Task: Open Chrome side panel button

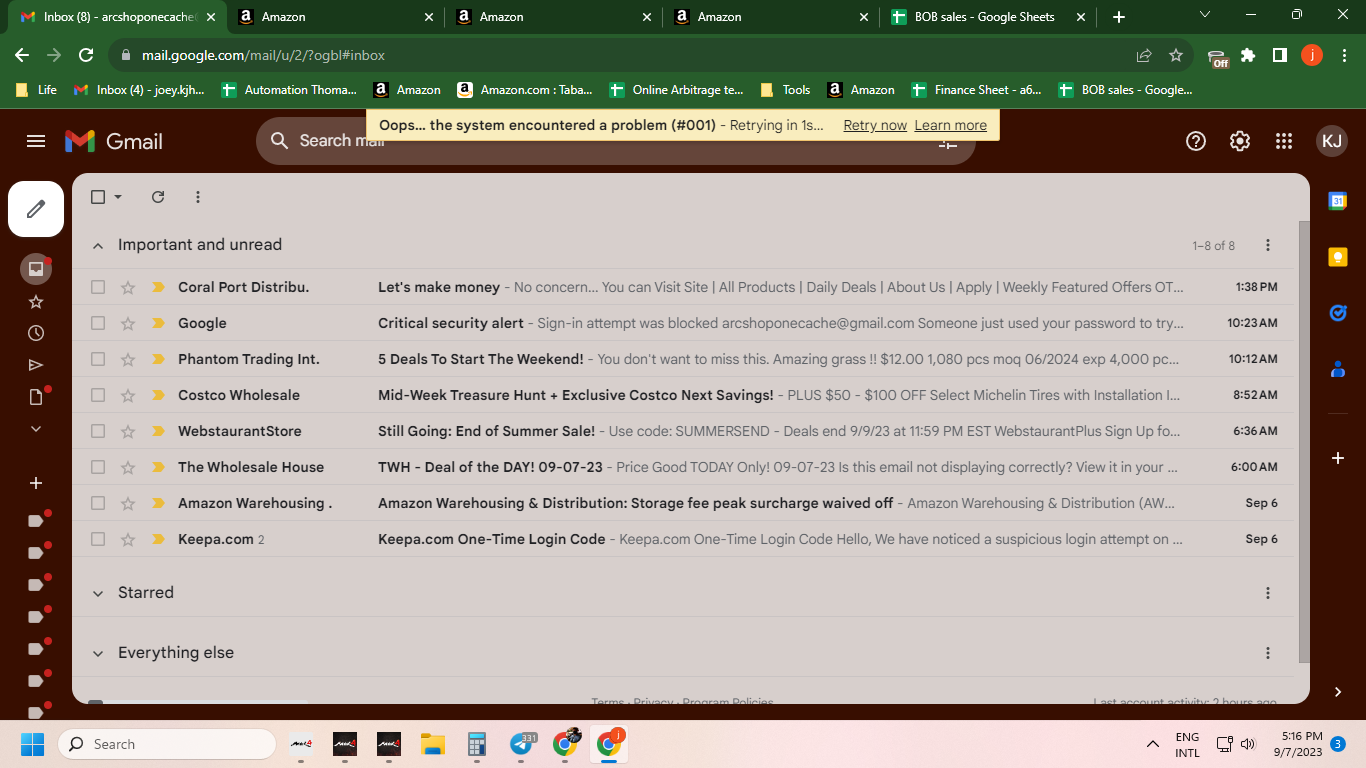Action: [x=1280, y=55]
